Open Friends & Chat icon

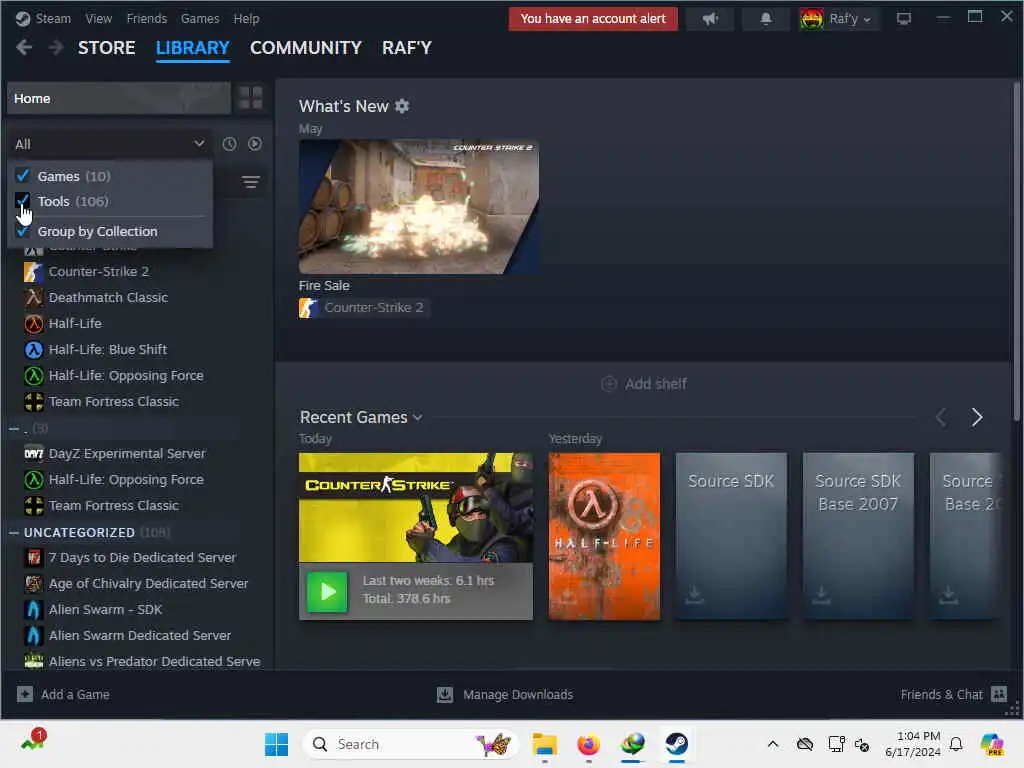pyautogui.click(x=999, y=694)
